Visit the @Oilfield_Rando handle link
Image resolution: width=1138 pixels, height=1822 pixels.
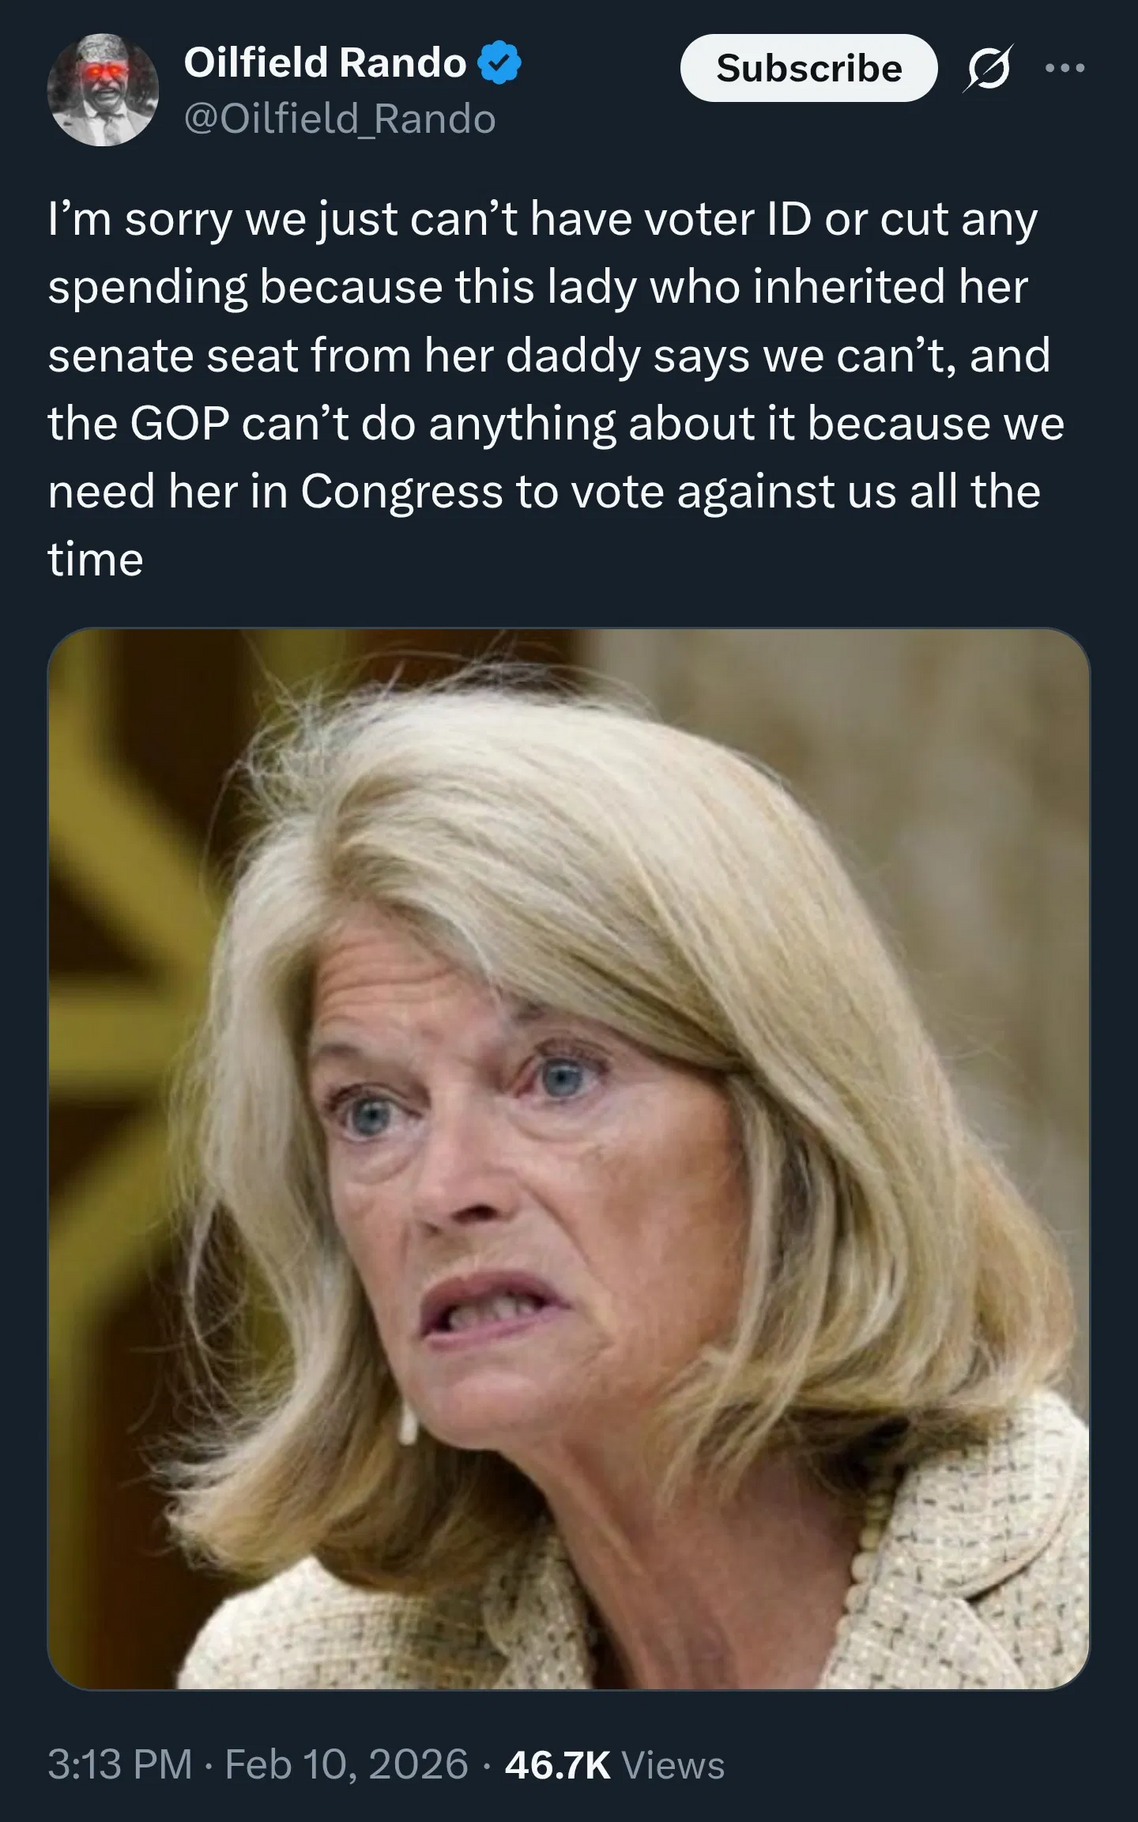340,119
